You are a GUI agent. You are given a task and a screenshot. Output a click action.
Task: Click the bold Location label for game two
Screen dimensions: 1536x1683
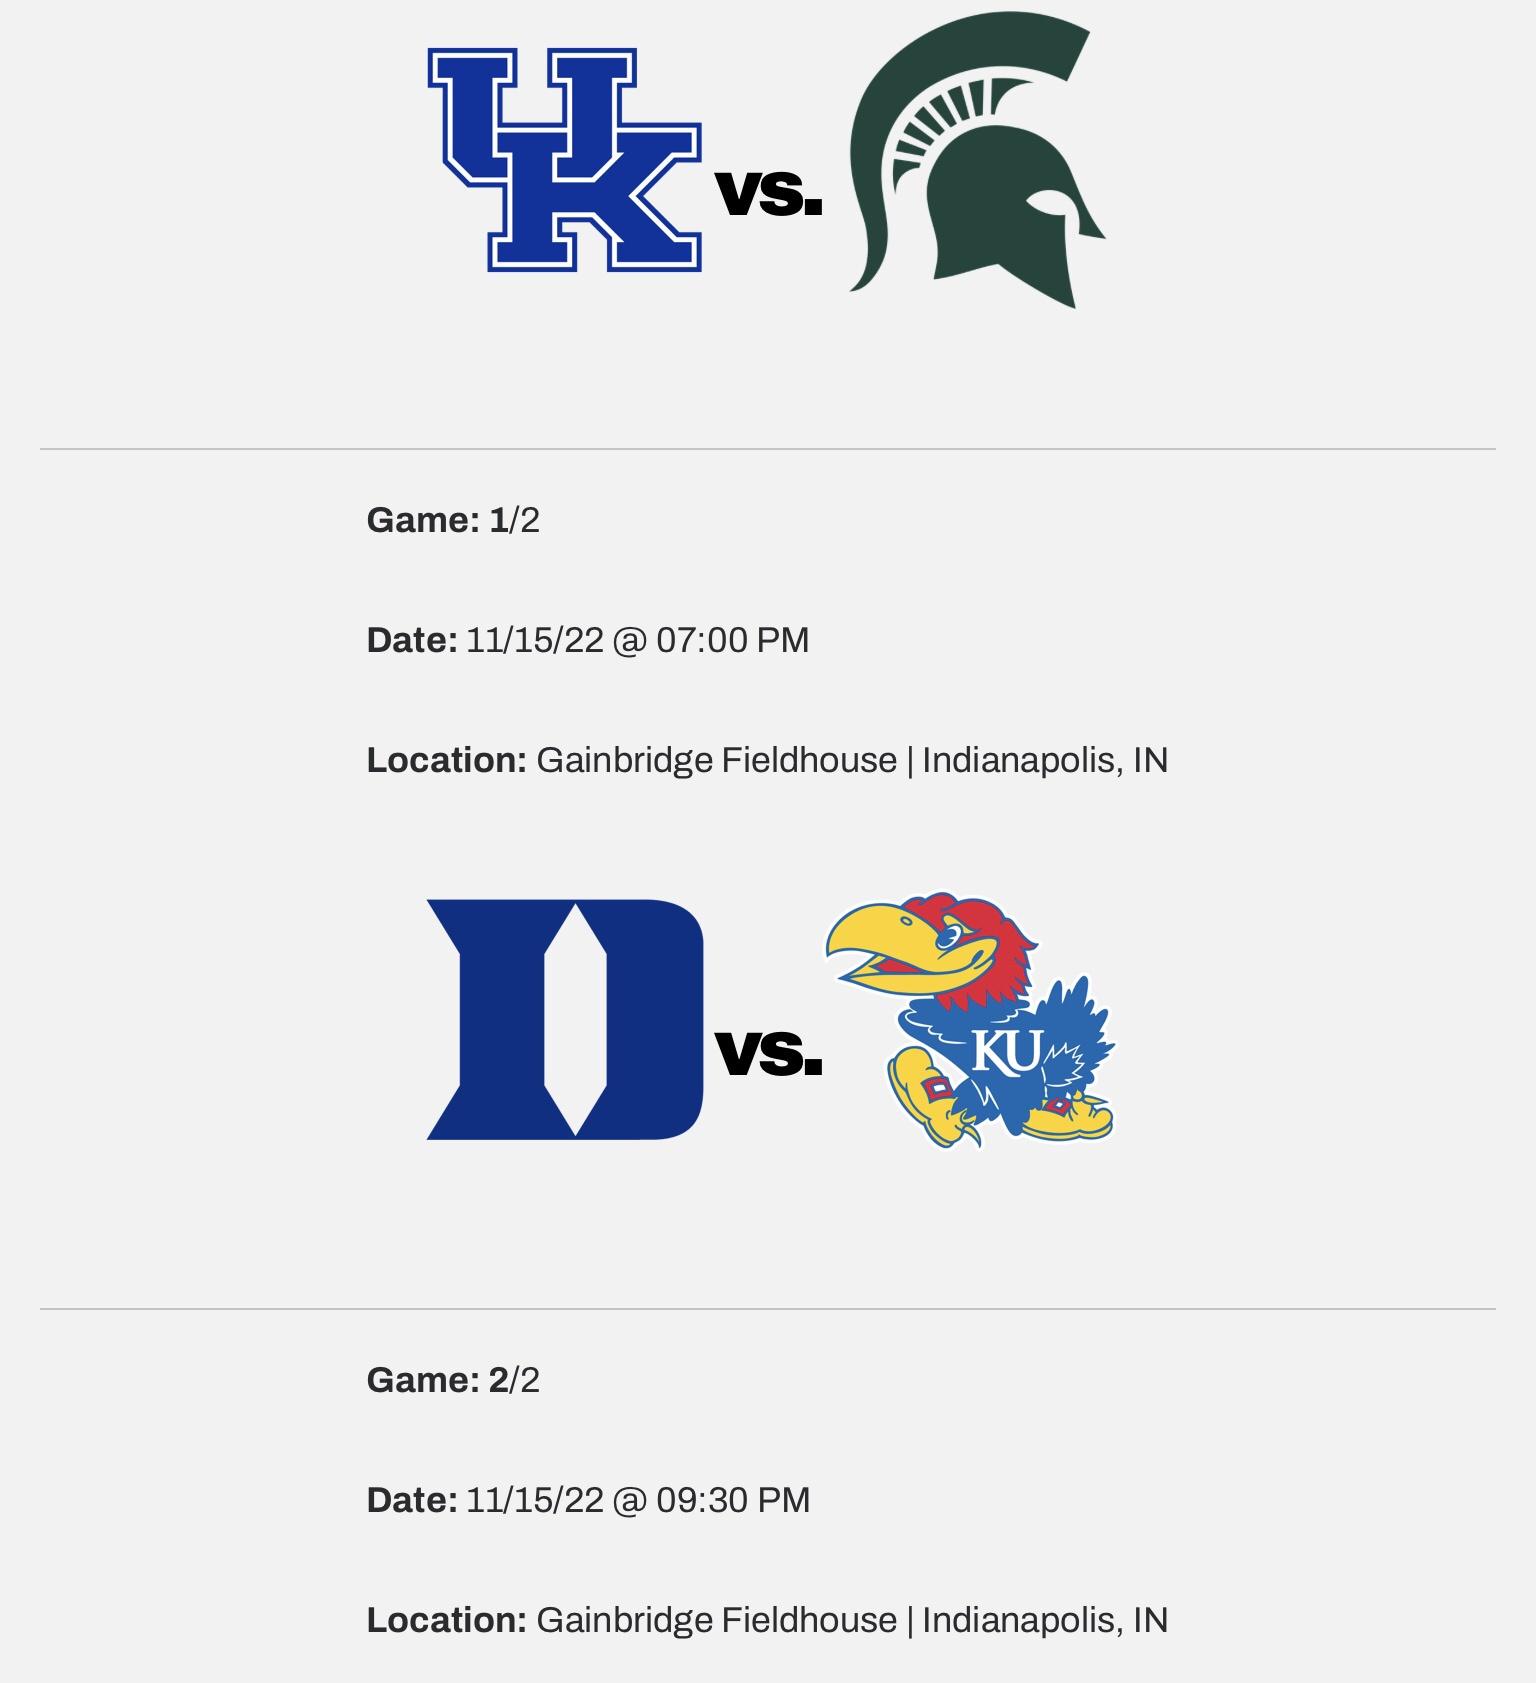coord(446,1620)
